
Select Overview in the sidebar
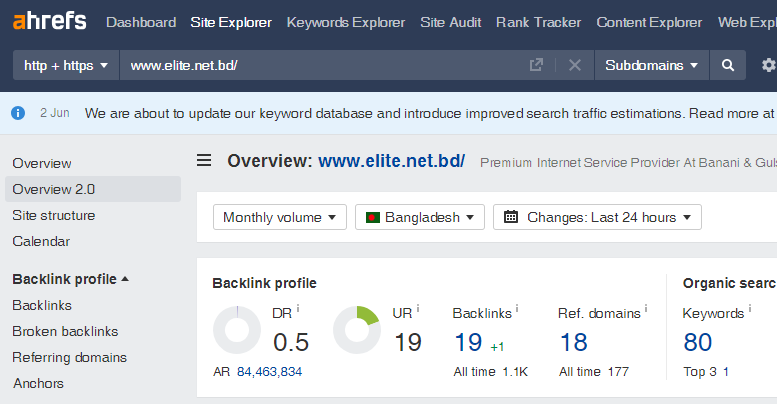[x=42, y=163]
